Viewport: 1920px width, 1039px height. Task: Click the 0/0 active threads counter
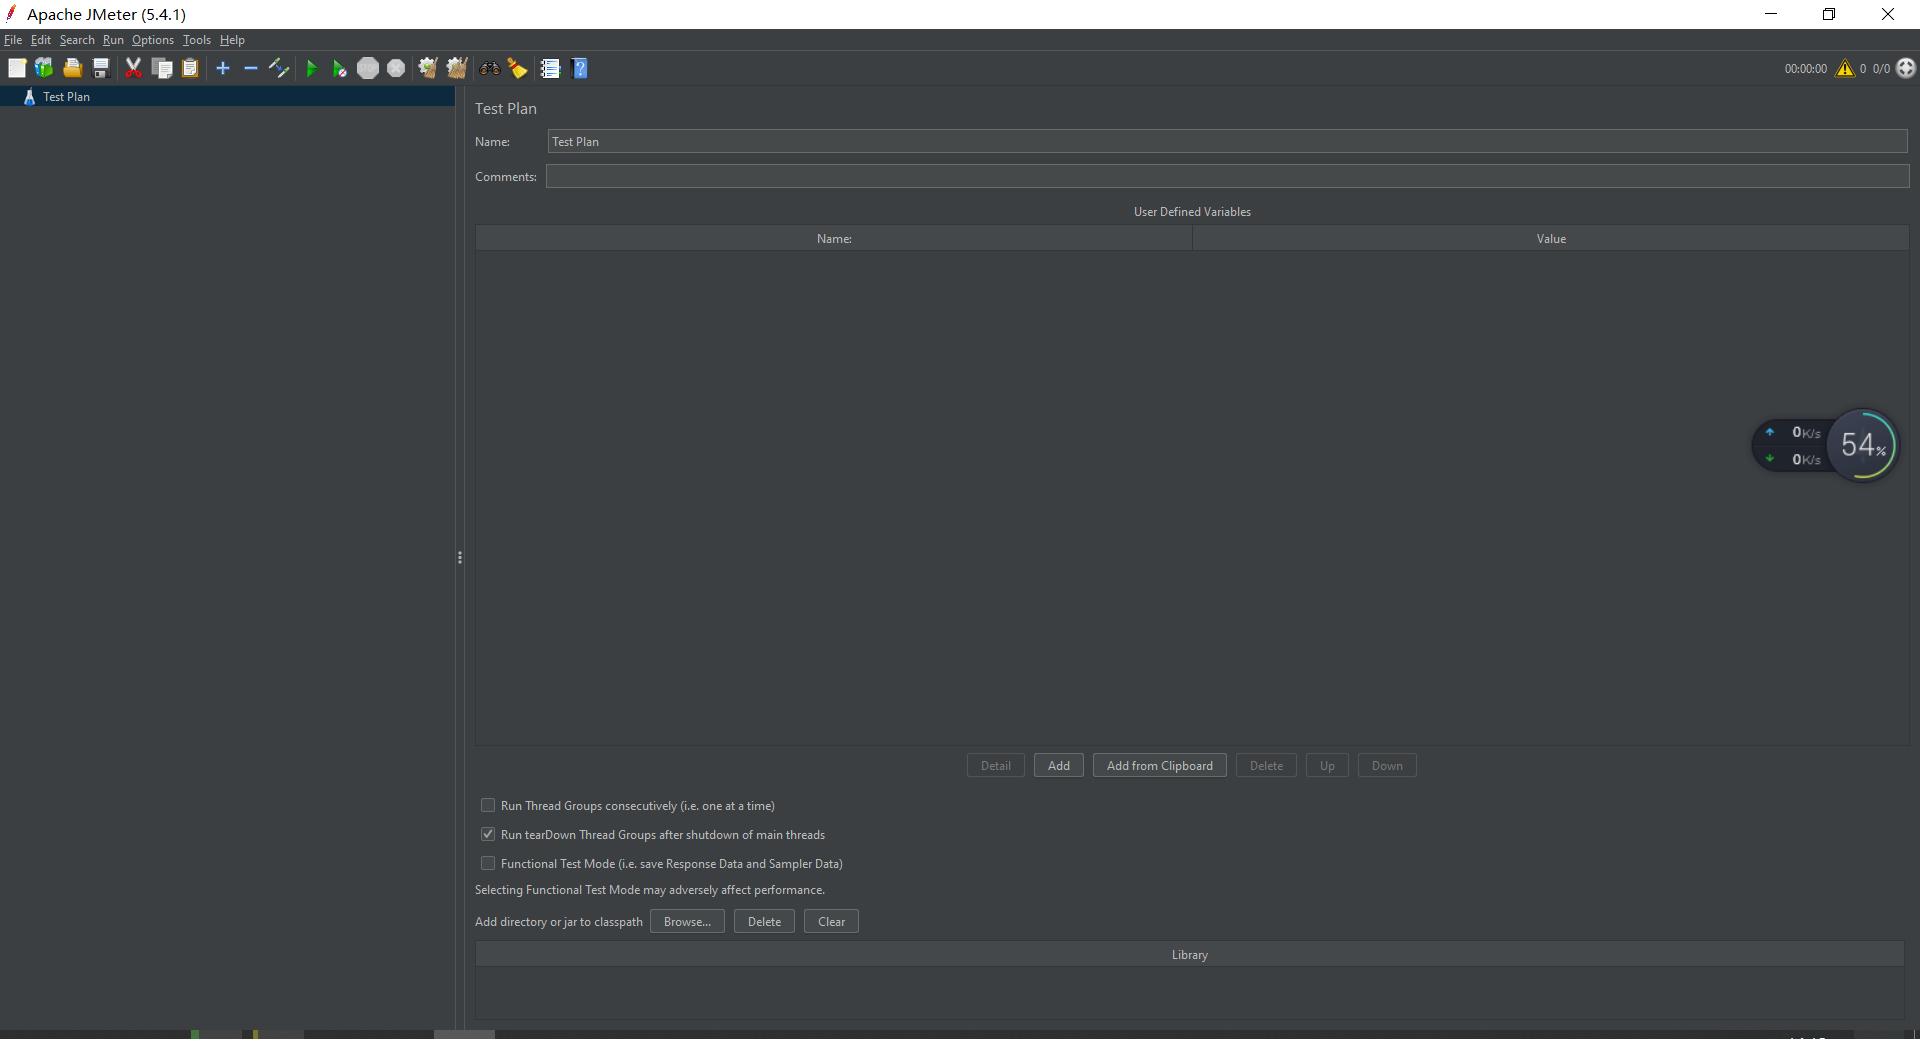tap(1881, 69)
